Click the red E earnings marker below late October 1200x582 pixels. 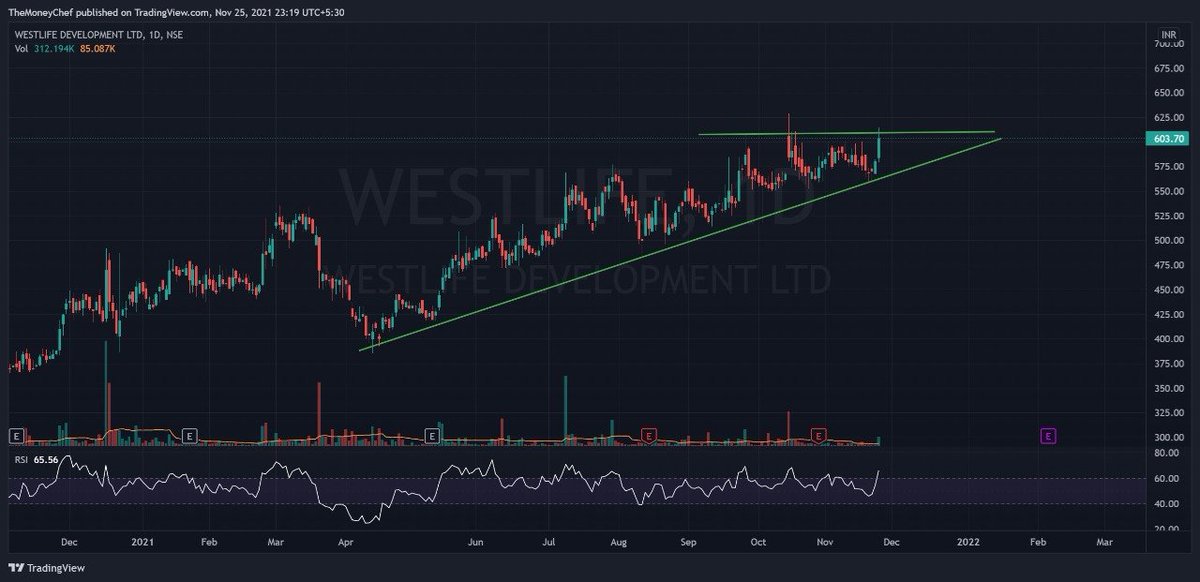(820, 436)
